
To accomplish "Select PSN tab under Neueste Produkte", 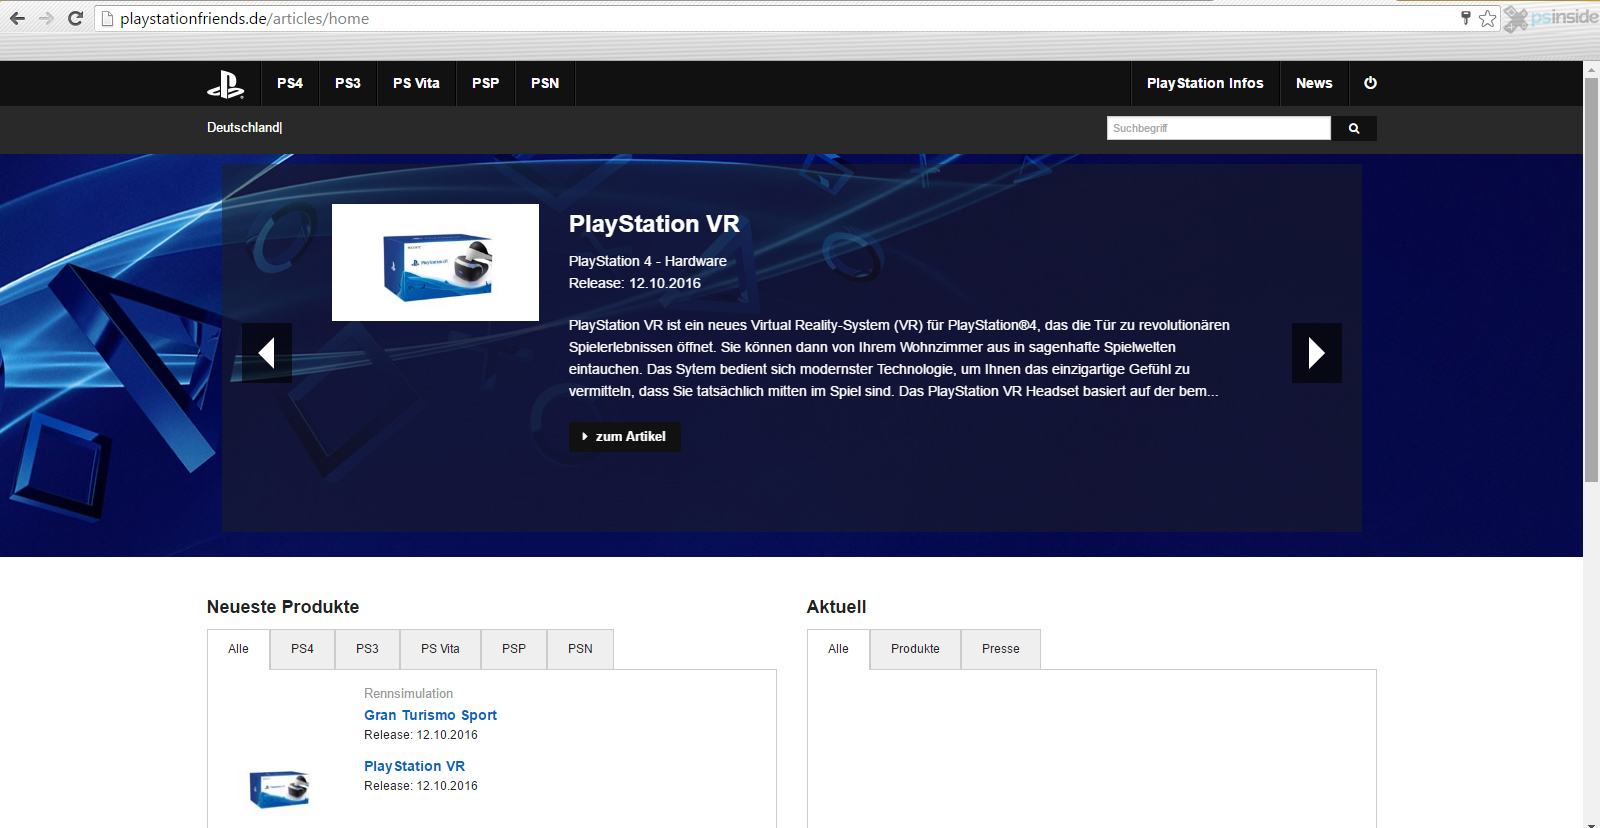I will tap(580, 649).
